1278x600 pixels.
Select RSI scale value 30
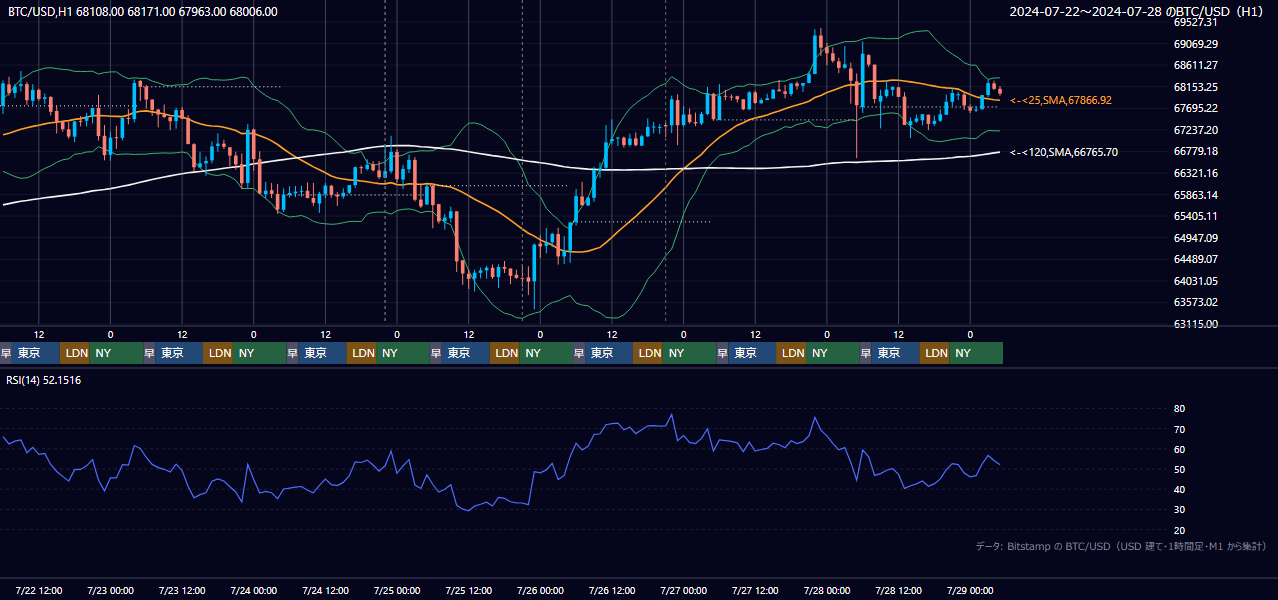click(1179, 510)
